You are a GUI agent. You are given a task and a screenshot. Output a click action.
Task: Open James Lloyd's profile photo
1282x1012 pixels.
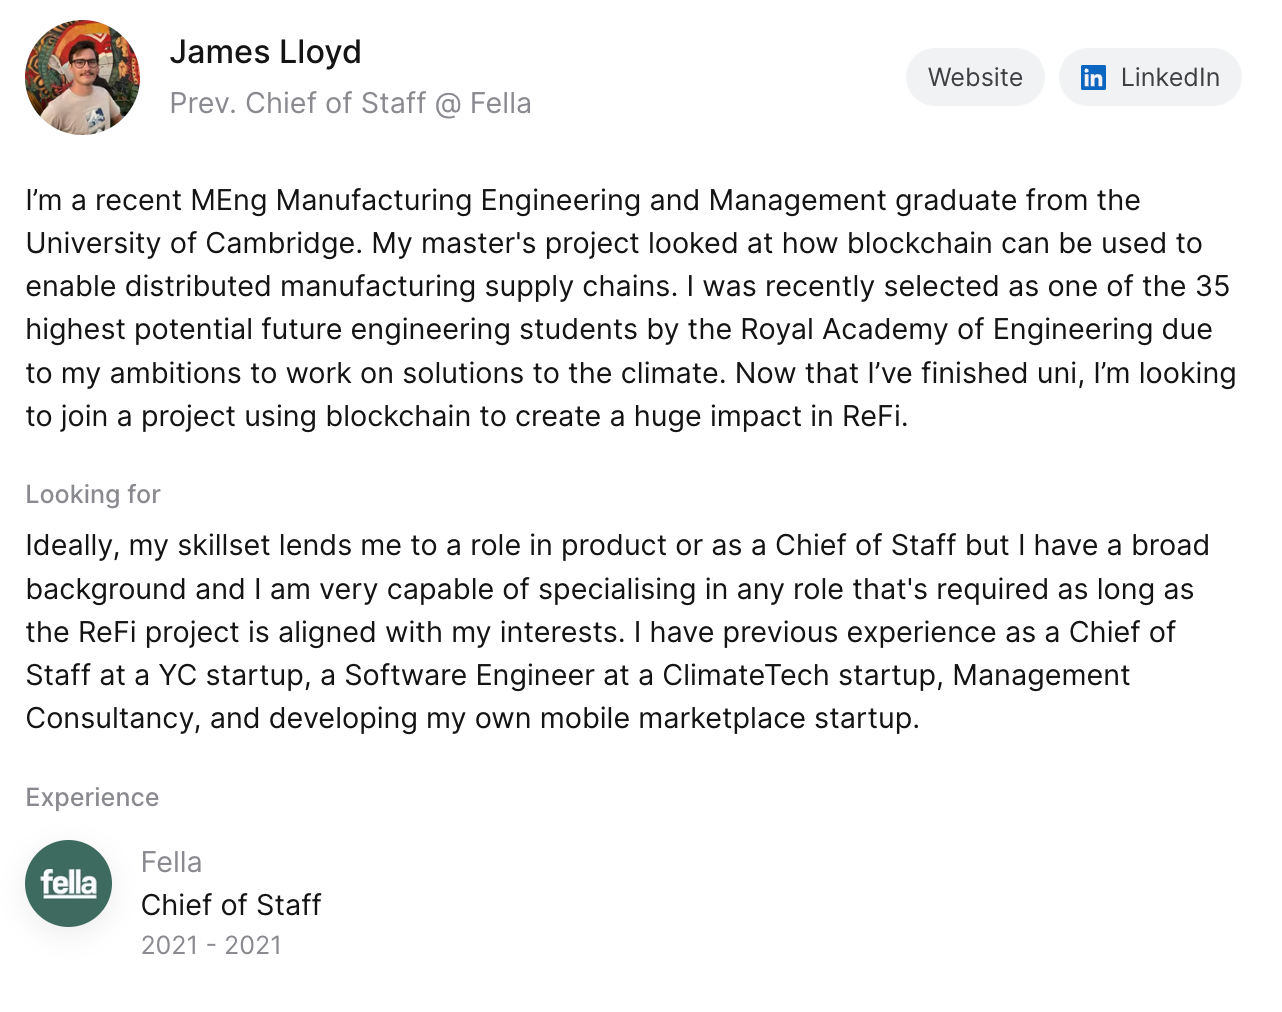point(82,78)
